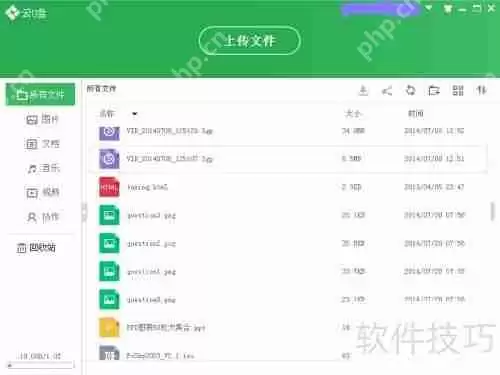Click the 所有文件 breadcrumb above file list

tap(101, 89)
